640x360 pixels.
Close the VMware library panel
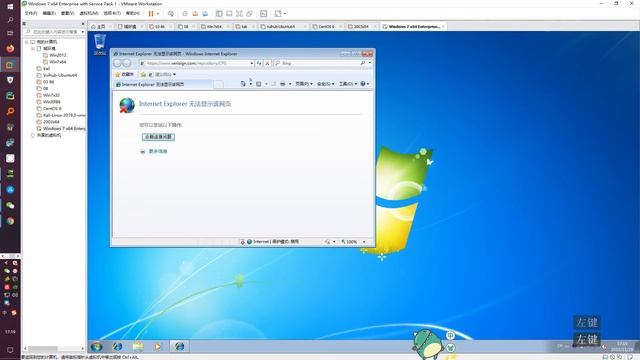(83, 24)
